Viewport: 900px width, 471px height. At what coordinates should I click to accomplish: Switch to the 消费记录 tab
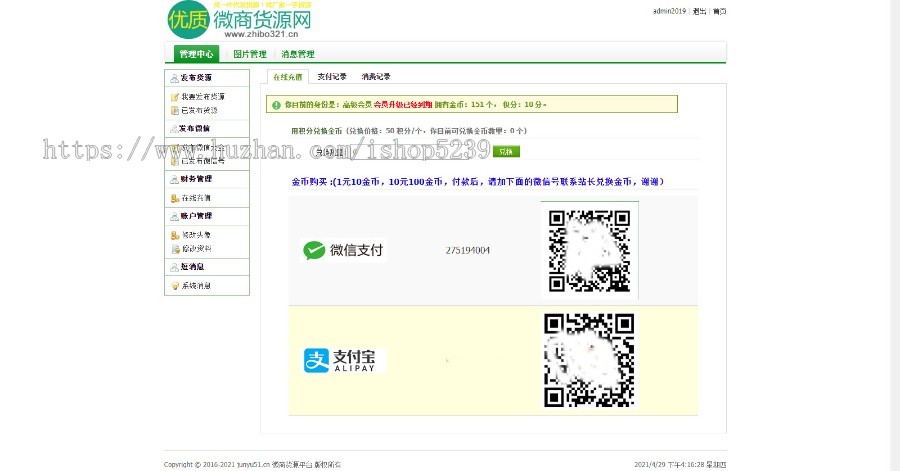tap(376, 76)
